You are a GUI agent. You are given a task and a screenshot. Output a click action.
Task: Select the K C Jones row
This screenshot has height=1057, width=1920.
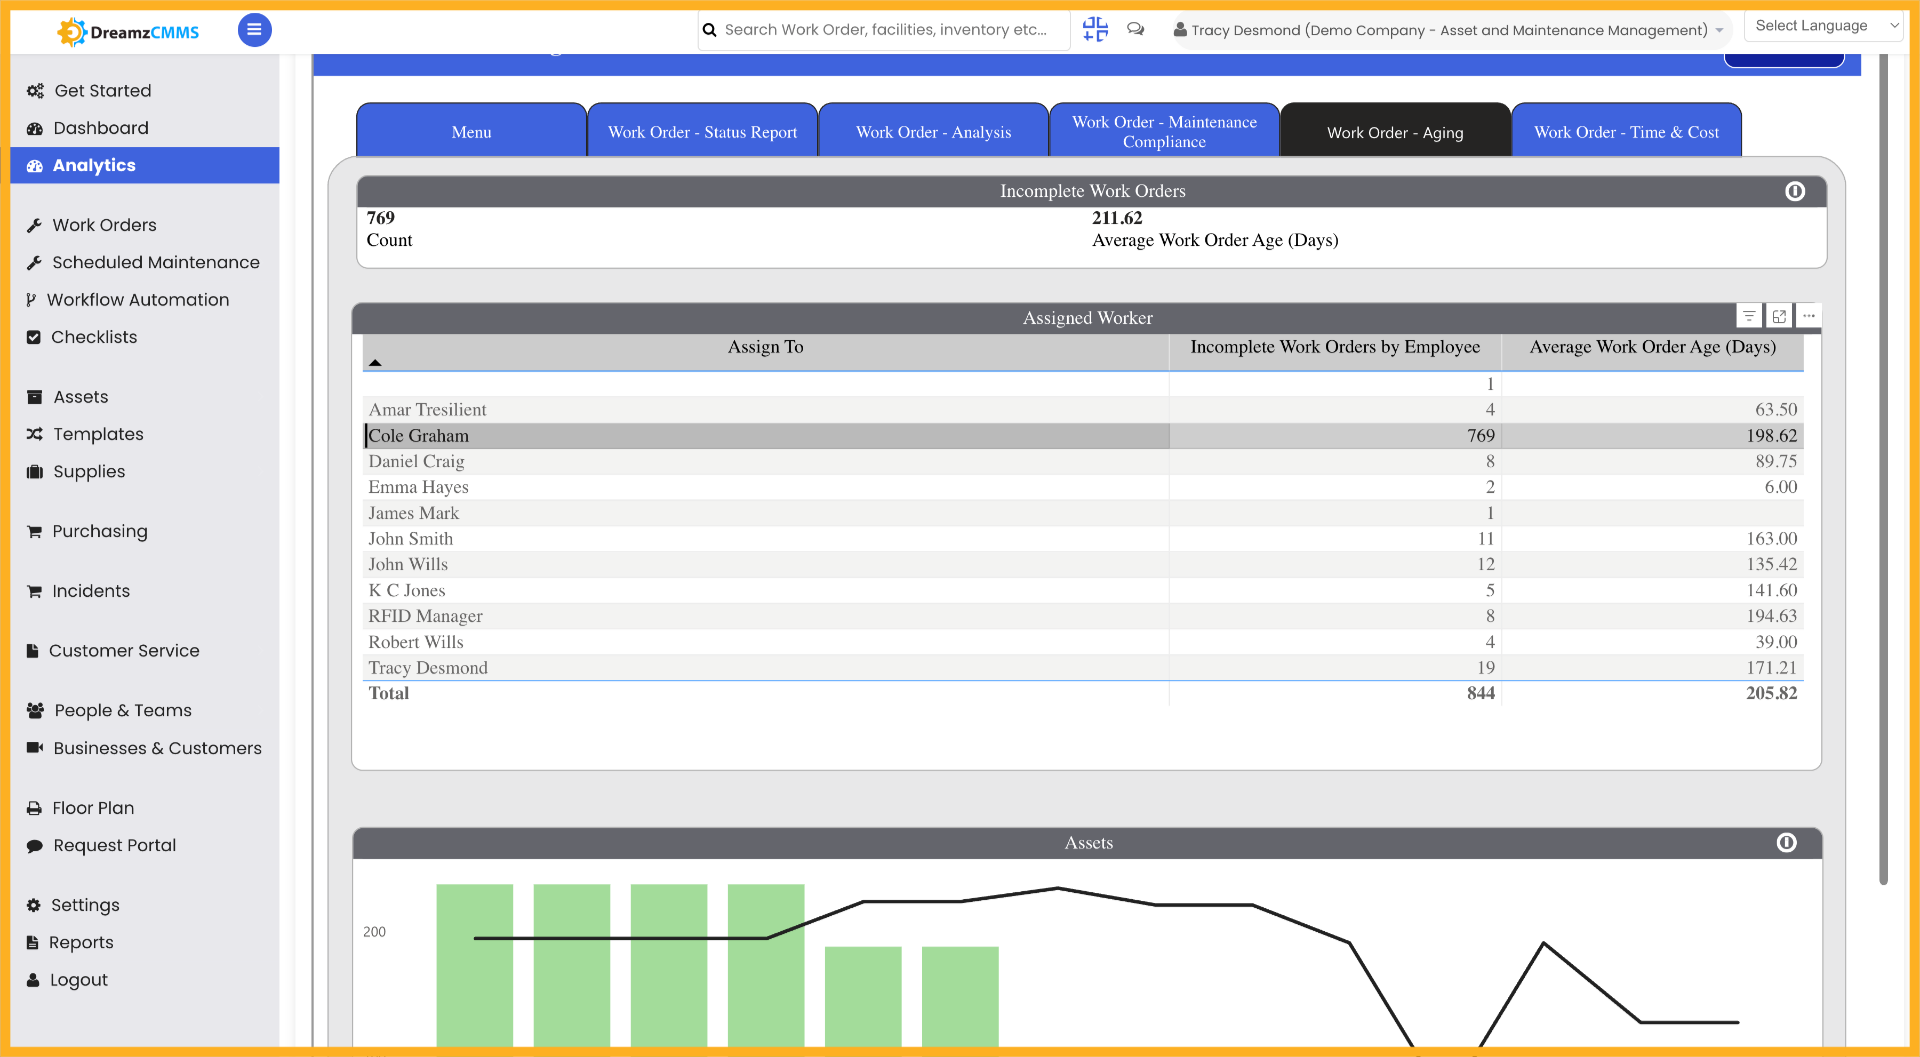coord(1083,591)
